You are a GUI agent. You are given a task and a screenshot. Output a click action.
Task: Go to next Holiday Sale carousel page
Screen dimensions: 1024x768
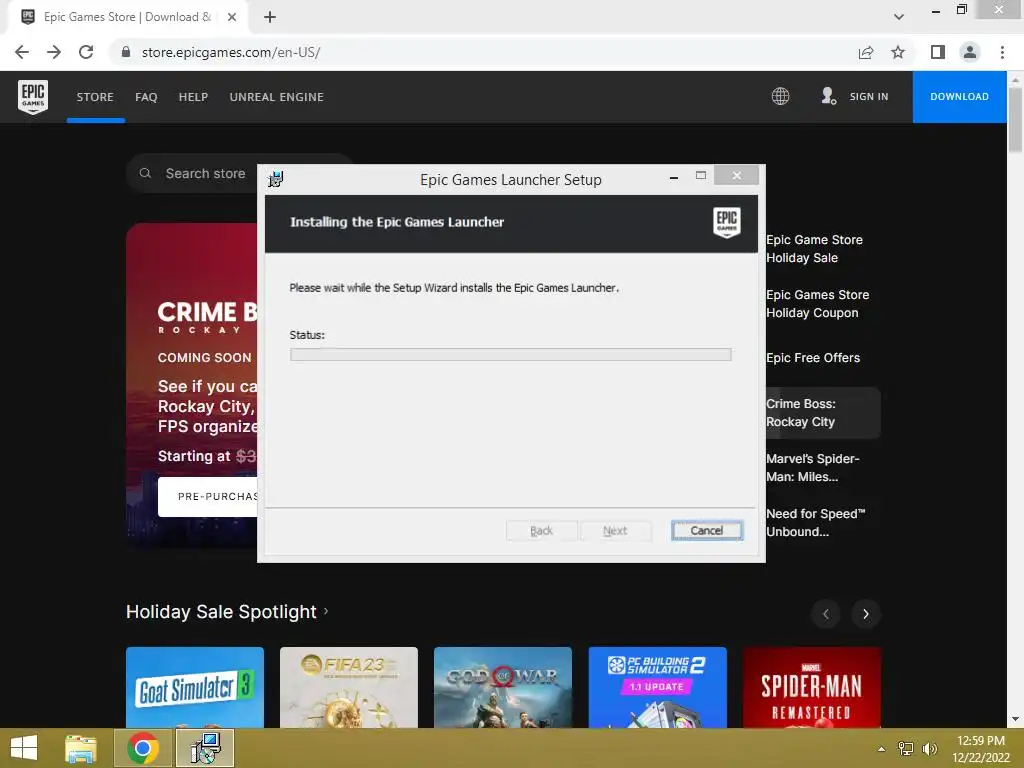[x=866, y=614]
